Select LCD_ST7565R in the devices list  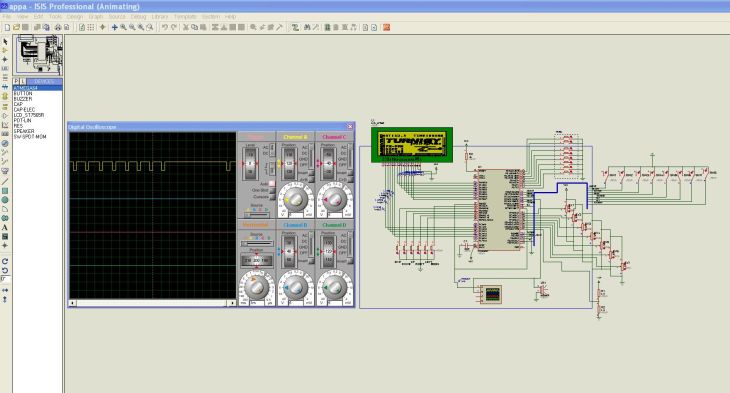[29, 115]
